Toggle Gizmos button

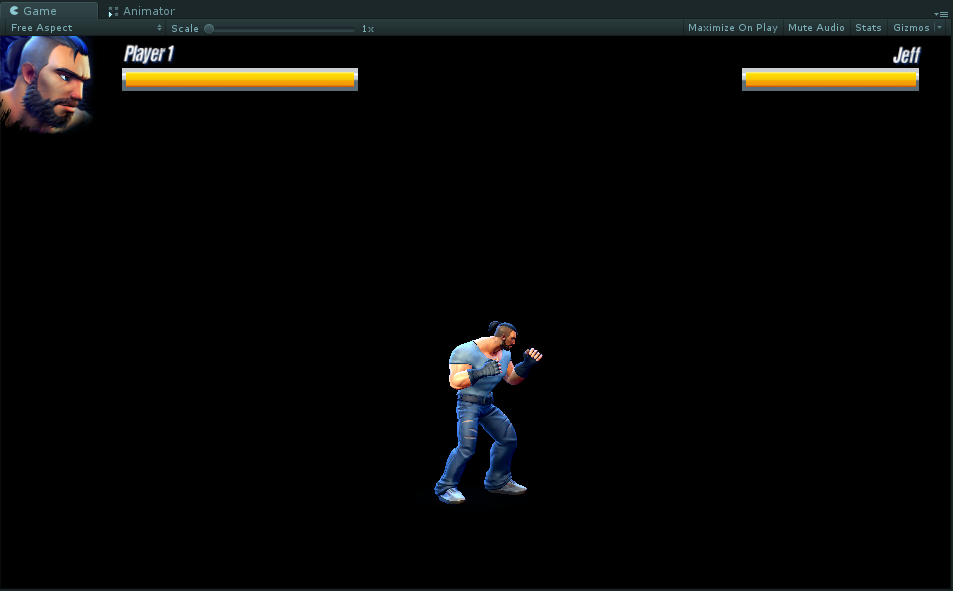(x=910, y=28)
